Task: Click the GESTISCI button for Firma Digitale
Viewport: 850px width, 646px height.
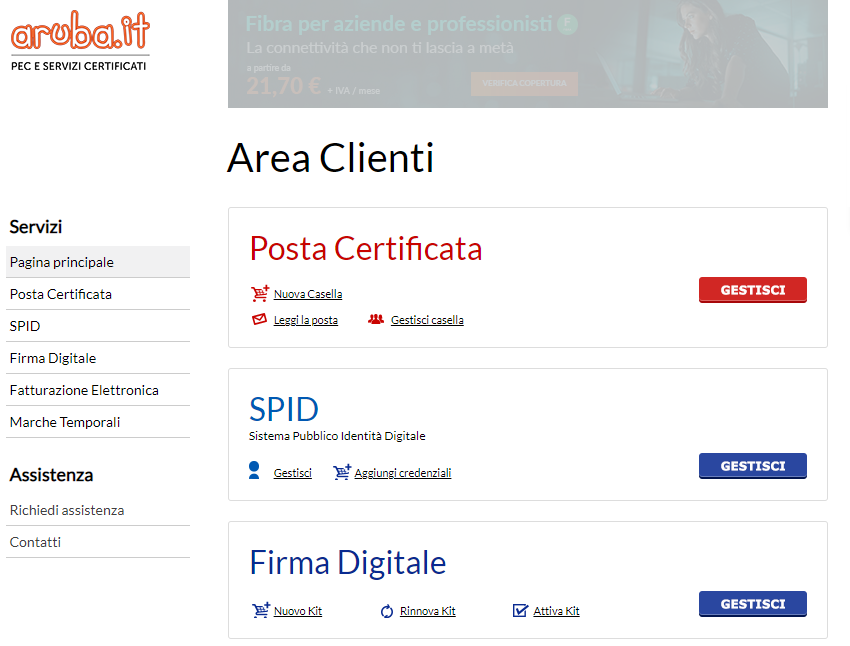Action: (x=752, y=604)
